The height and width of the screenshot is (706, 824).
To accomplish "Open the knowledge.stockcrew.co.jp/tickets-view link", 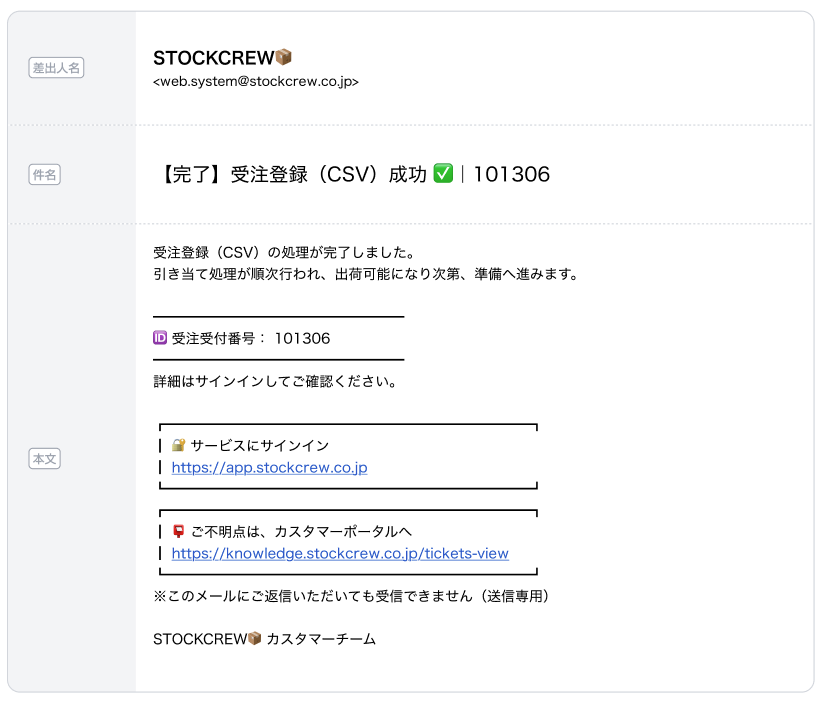I will (340, 553).
